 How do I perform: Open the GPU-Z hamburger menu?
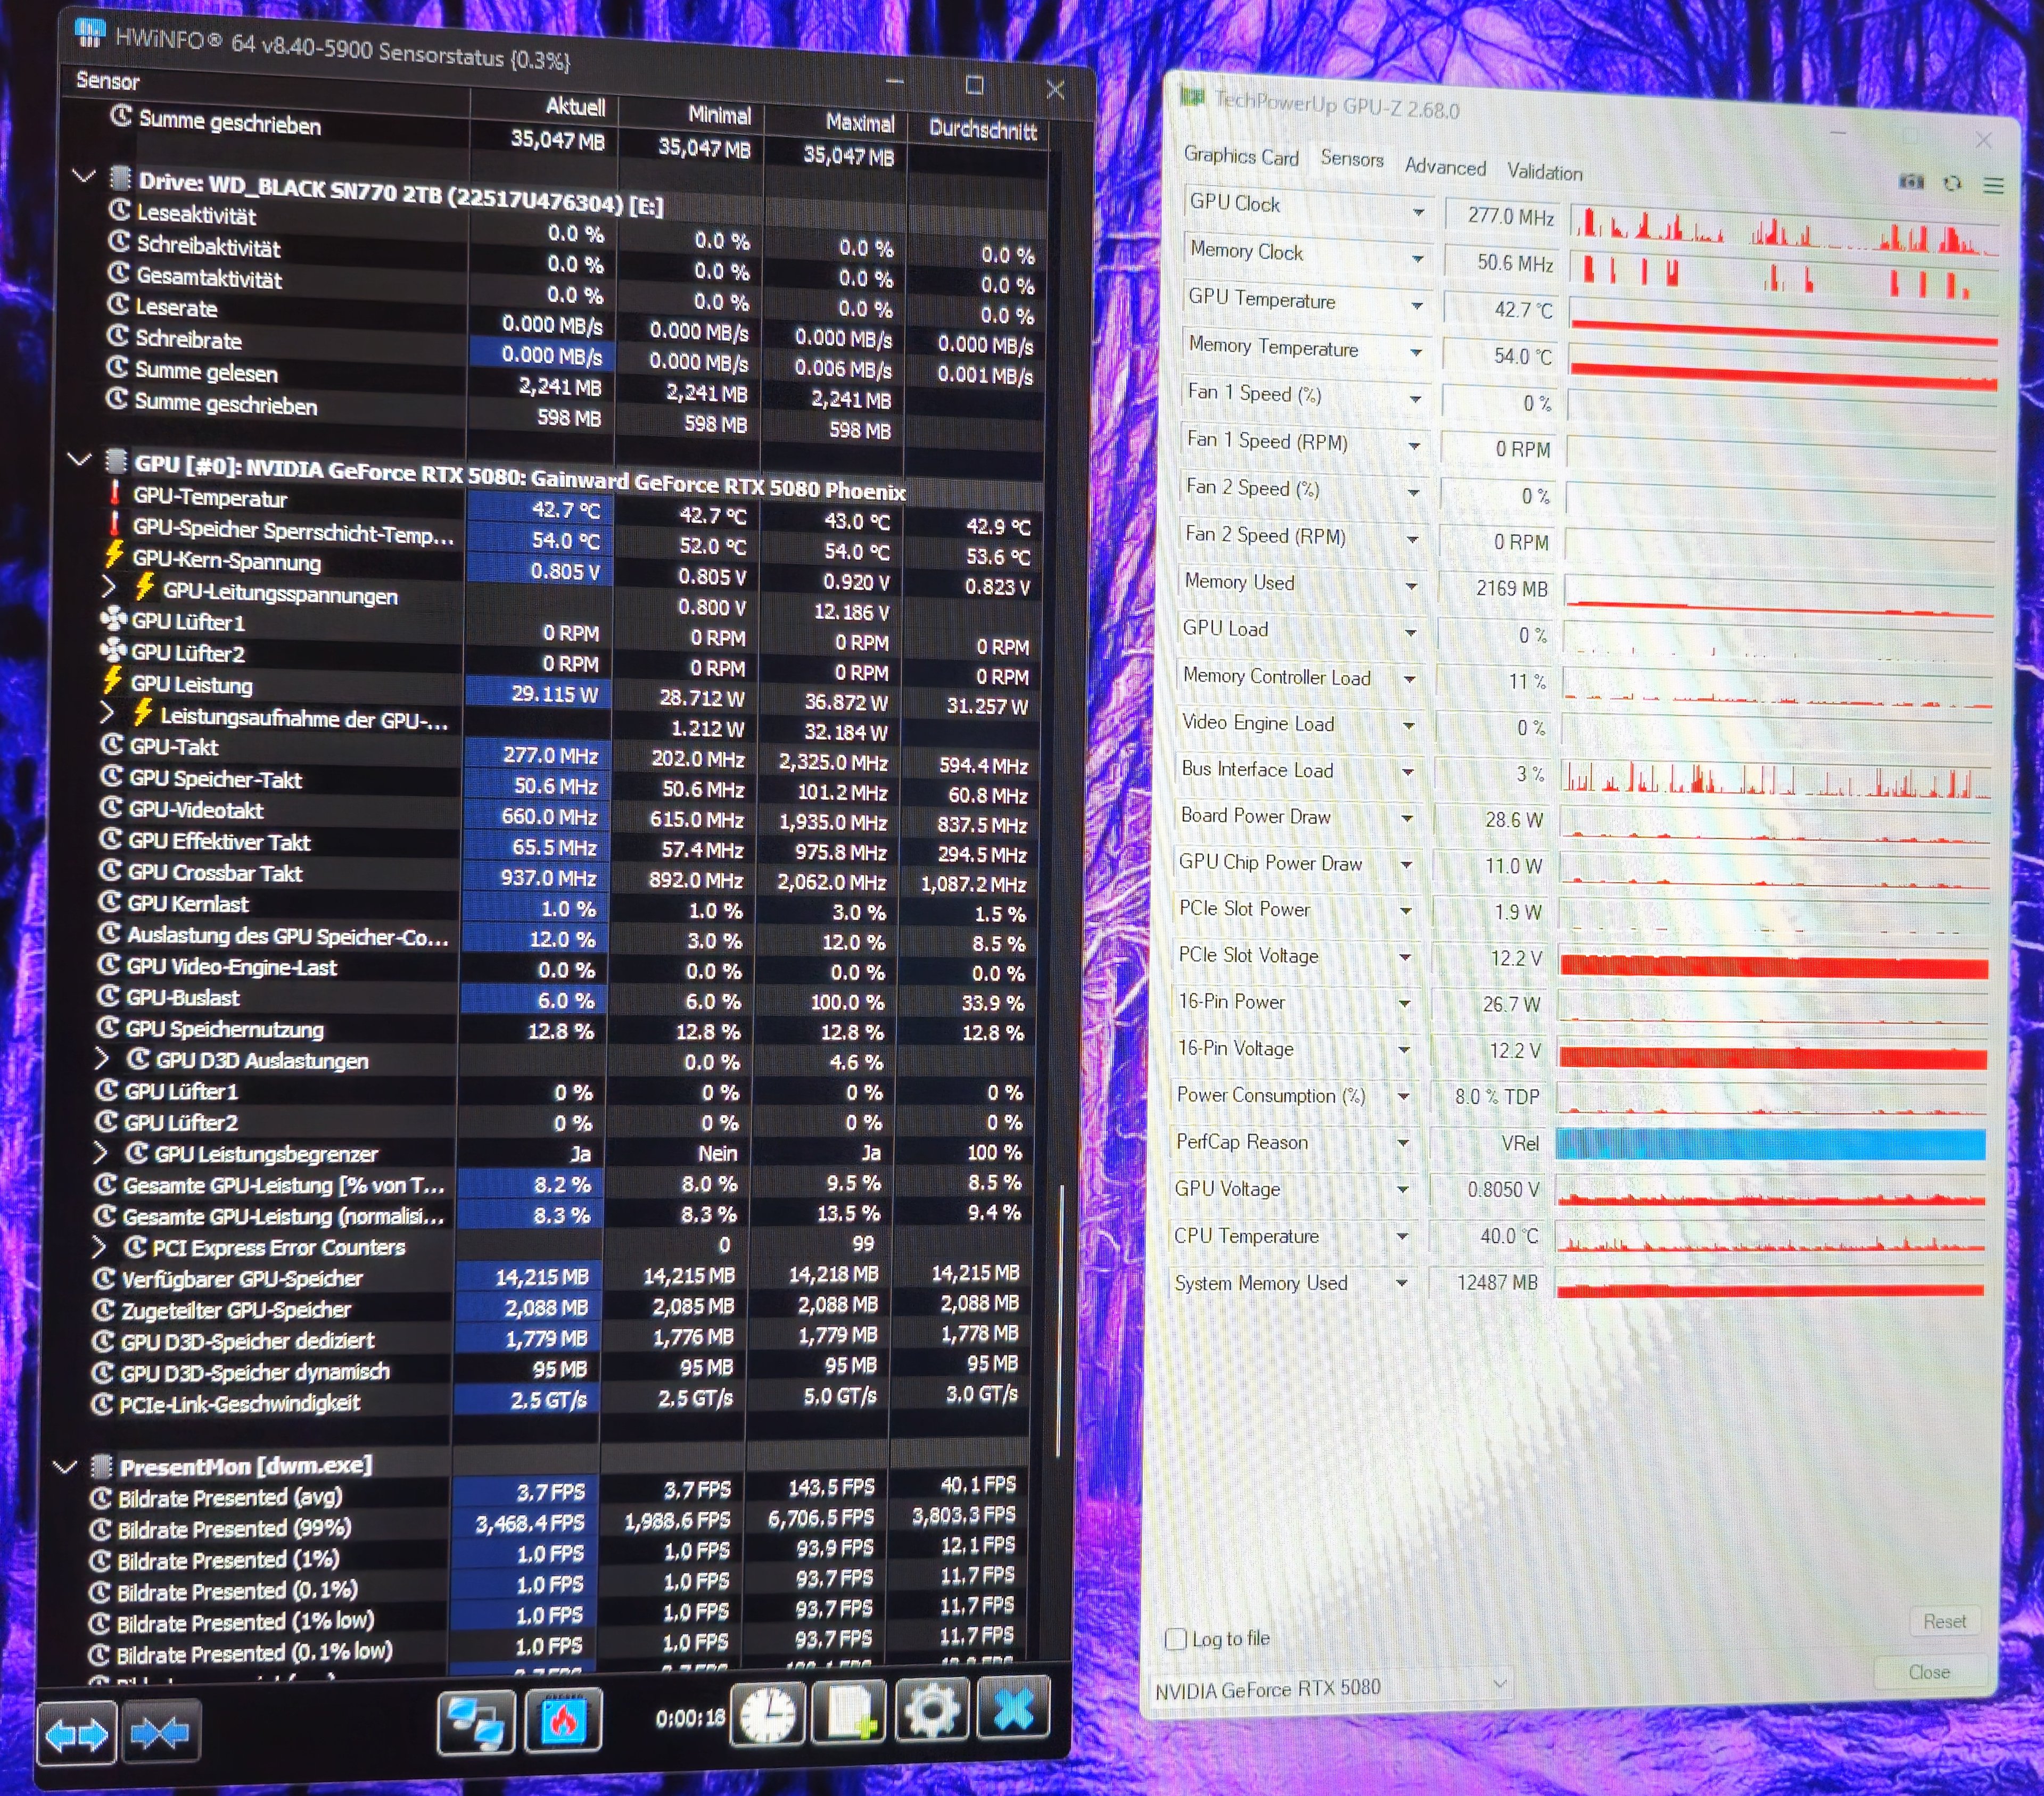pyautogui.click(x=1993, y=186)
